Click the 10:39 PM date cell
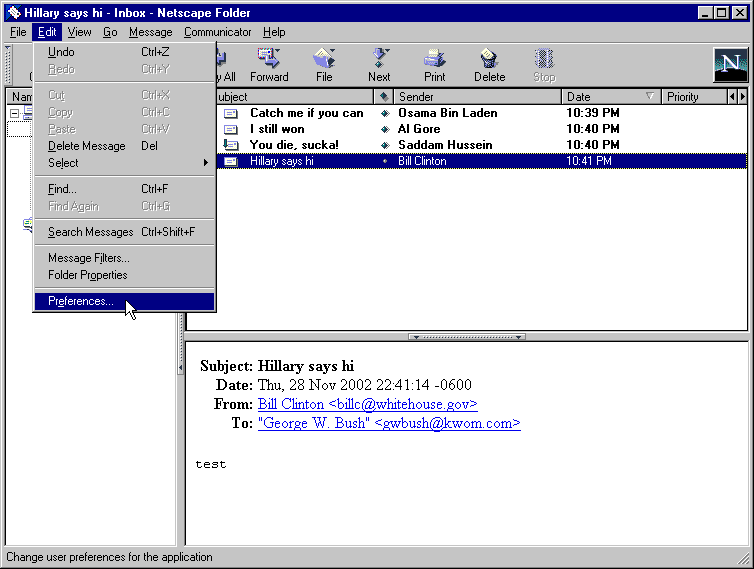This screenshot has height=569, width=754. (x=592, y=113)
